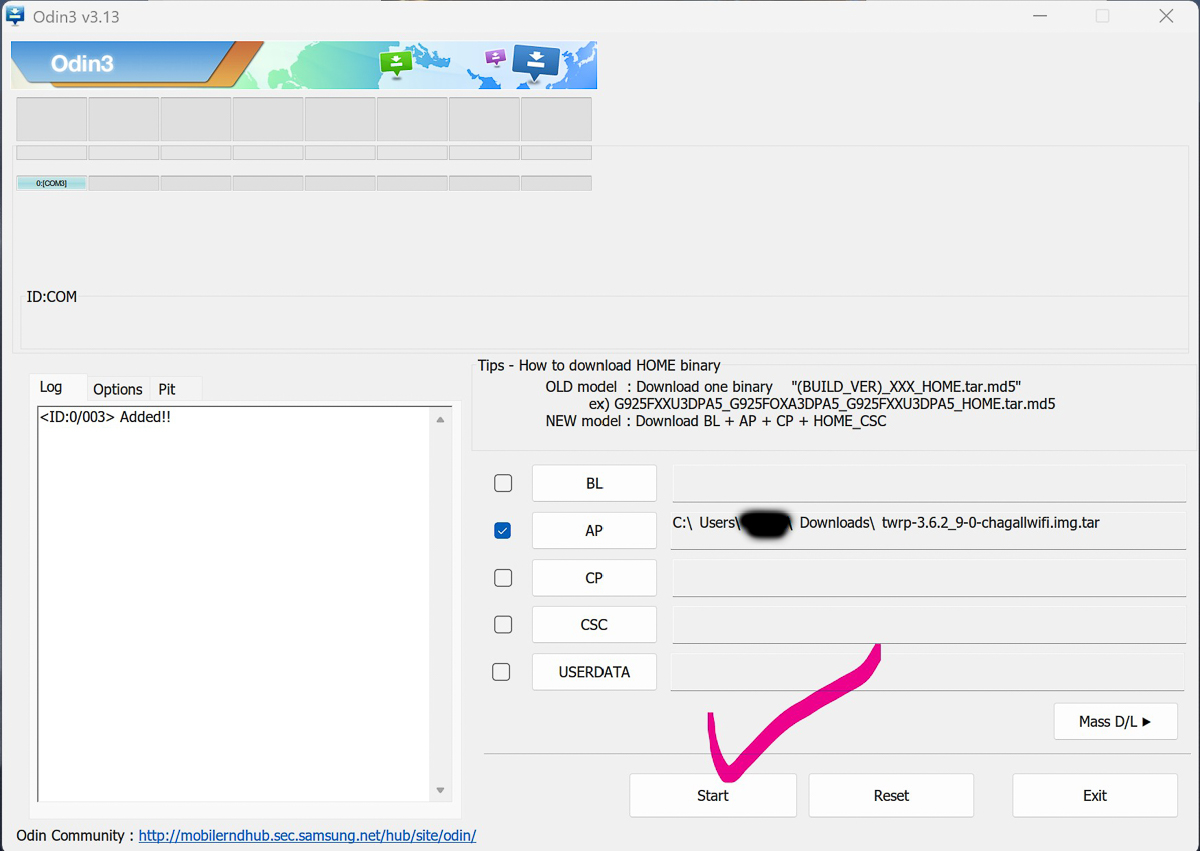Click the empty CSC file path field

coord(928,624)
